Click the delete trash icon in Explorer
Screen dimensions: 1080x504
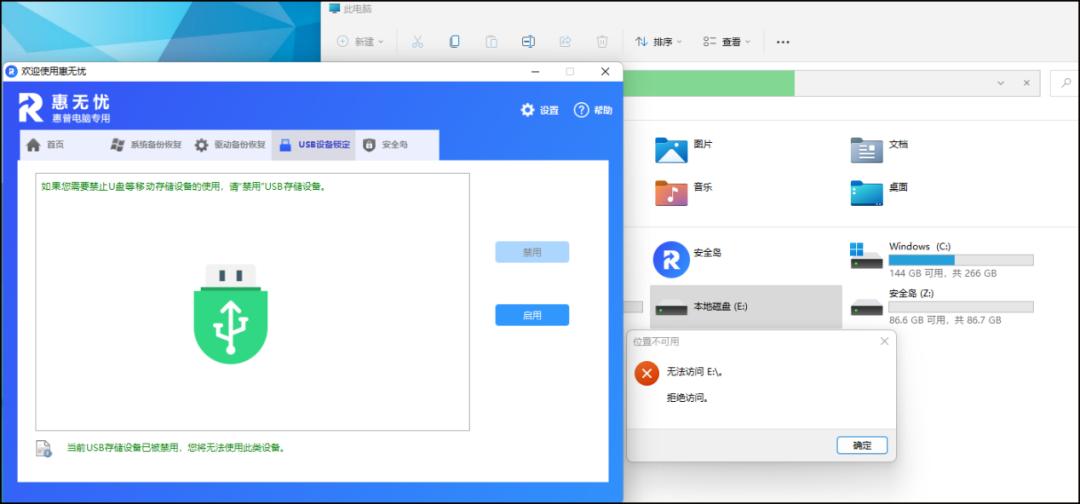point(602,42)
